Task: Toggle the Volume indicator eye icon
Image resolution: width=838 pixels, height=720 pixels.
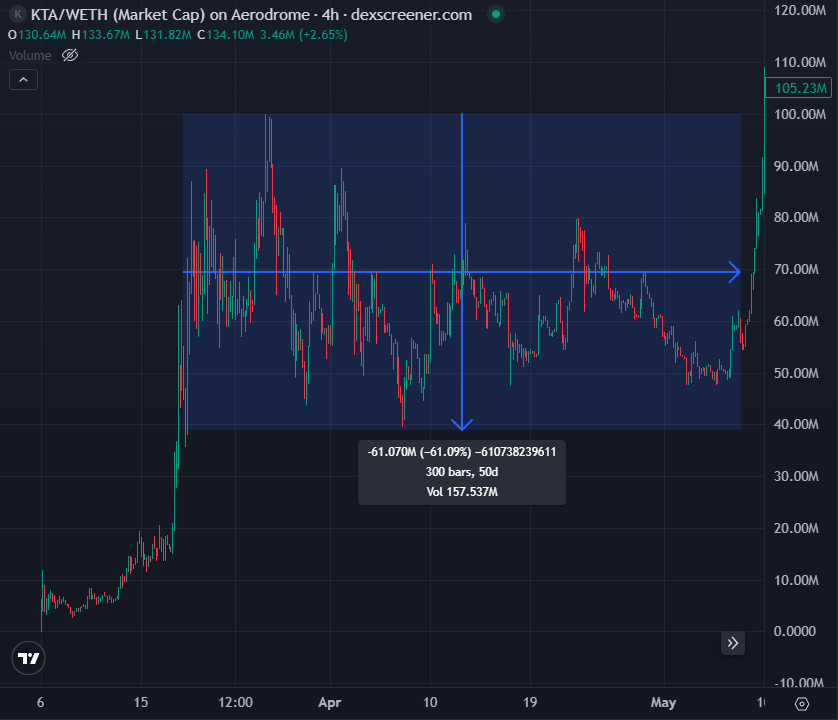Action: click(x=70, y=55)
